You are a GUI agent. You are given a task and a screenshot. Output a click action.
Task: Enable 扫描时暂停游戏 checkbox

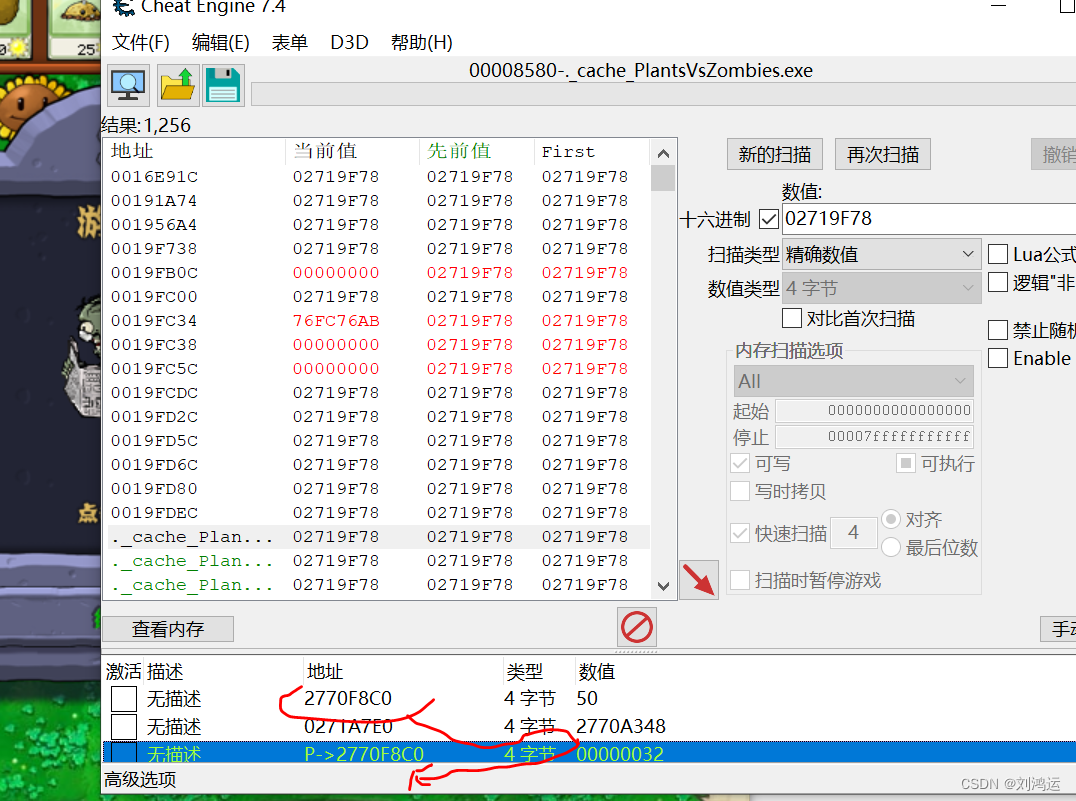pyautogui.click(x=740, y=580)
